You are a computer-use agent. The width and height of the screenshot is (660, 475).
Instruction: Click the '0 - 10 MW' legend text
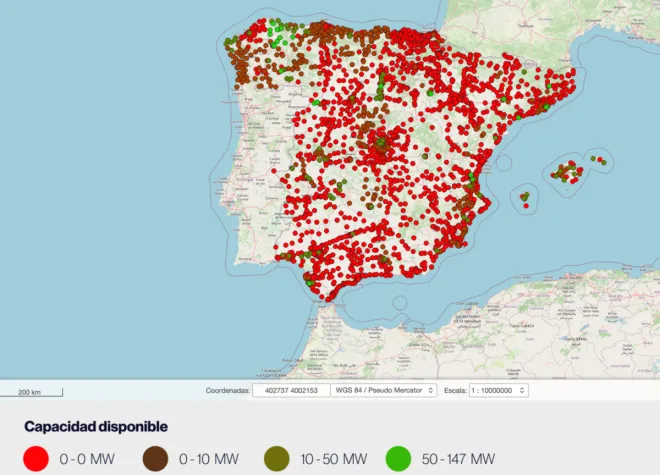(208, 459)
